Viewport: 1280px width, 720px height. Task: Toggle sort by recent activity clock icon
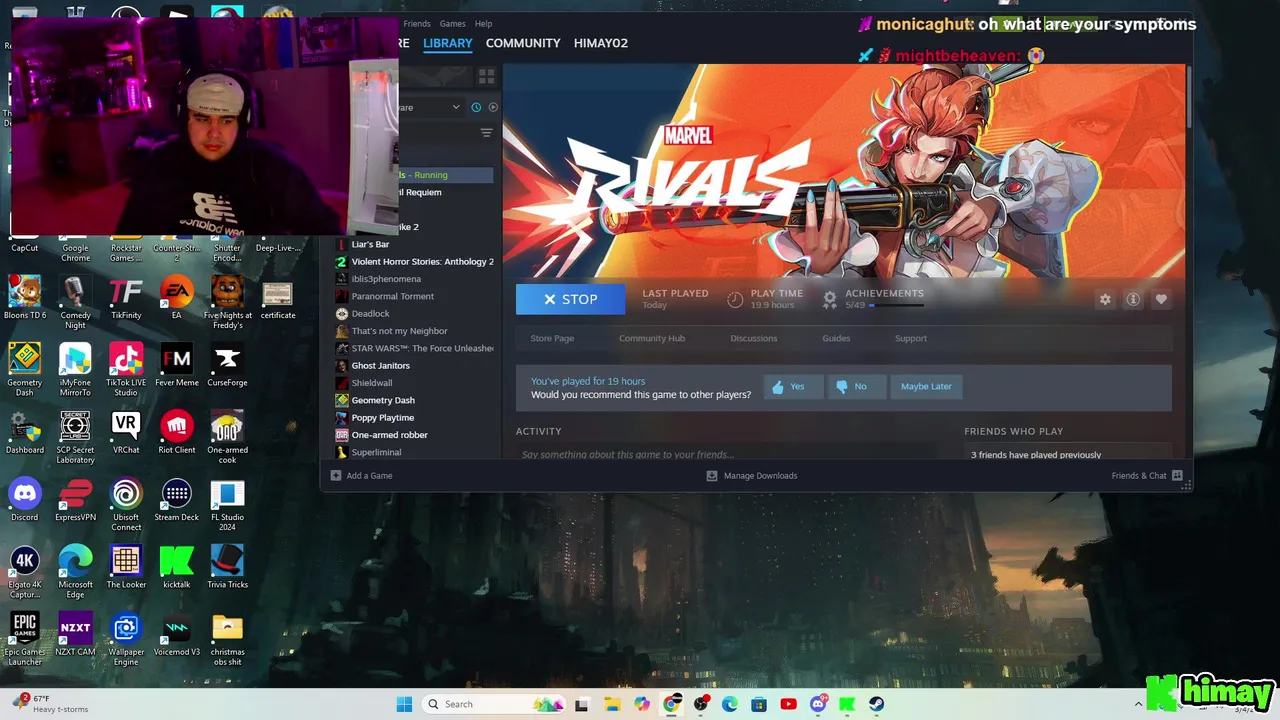tap(476, 107)
